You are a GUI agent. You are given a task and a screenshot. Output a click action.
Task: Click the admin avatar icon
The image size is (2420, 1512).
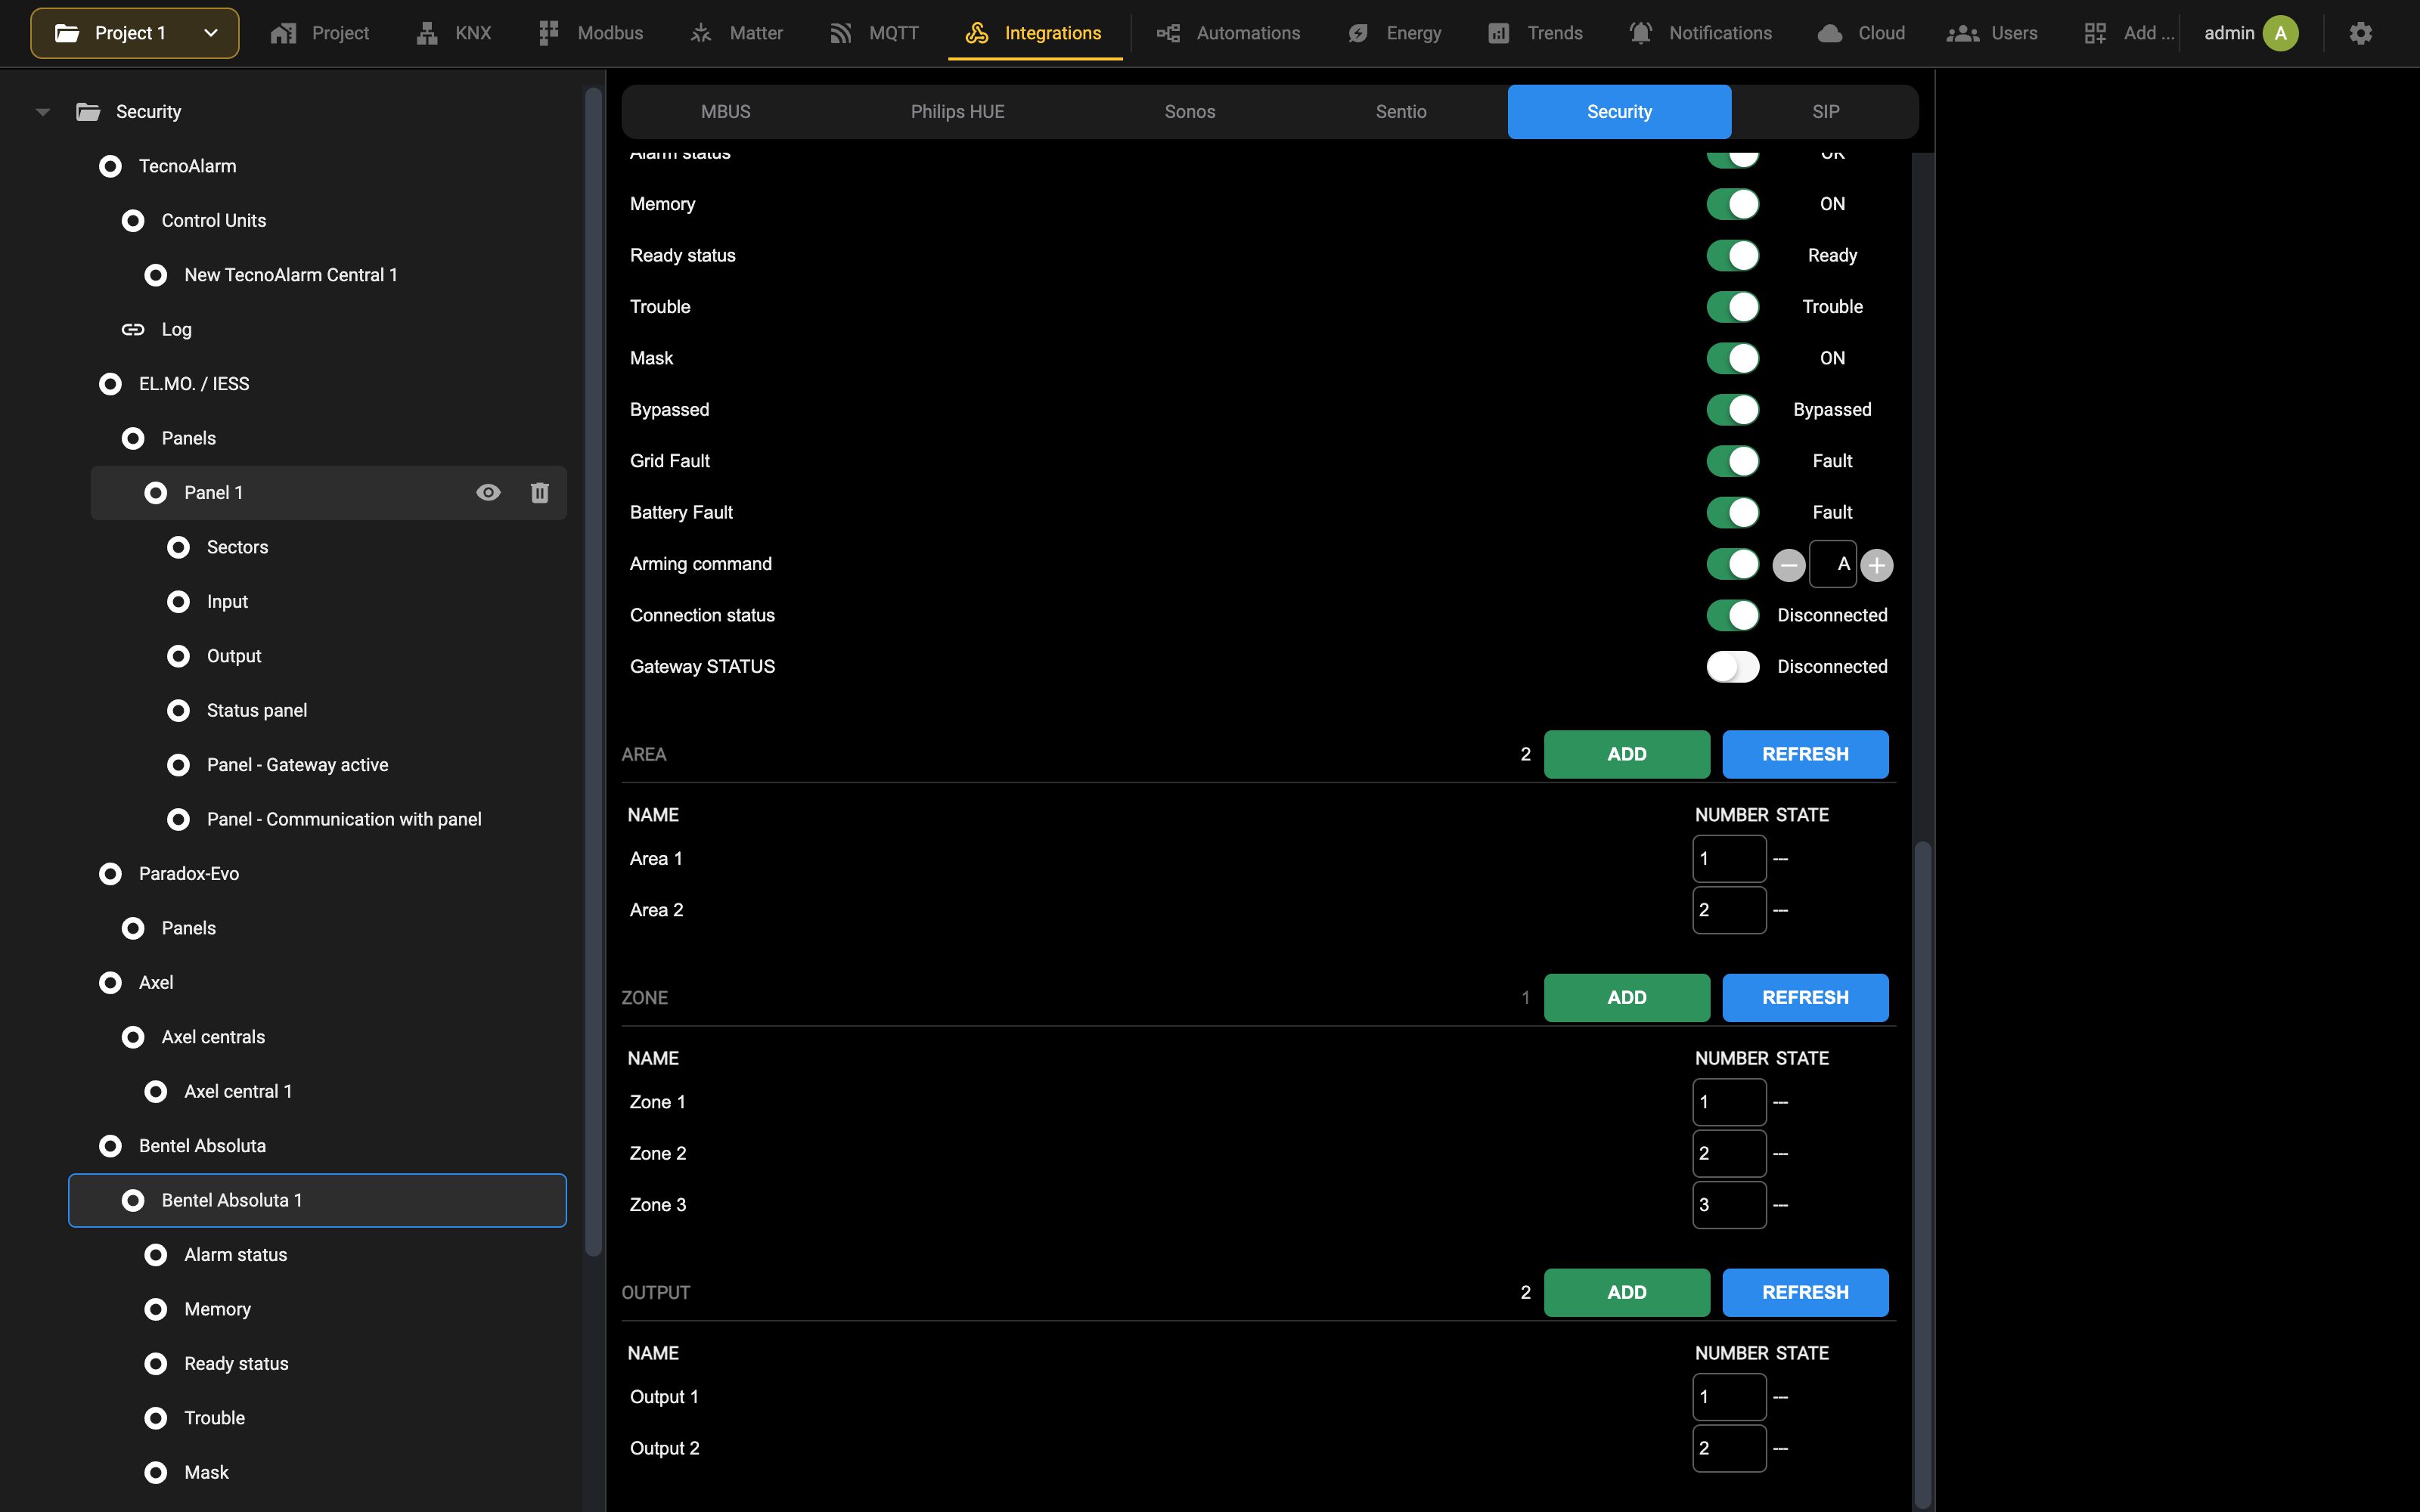(x=2281, y=33)
